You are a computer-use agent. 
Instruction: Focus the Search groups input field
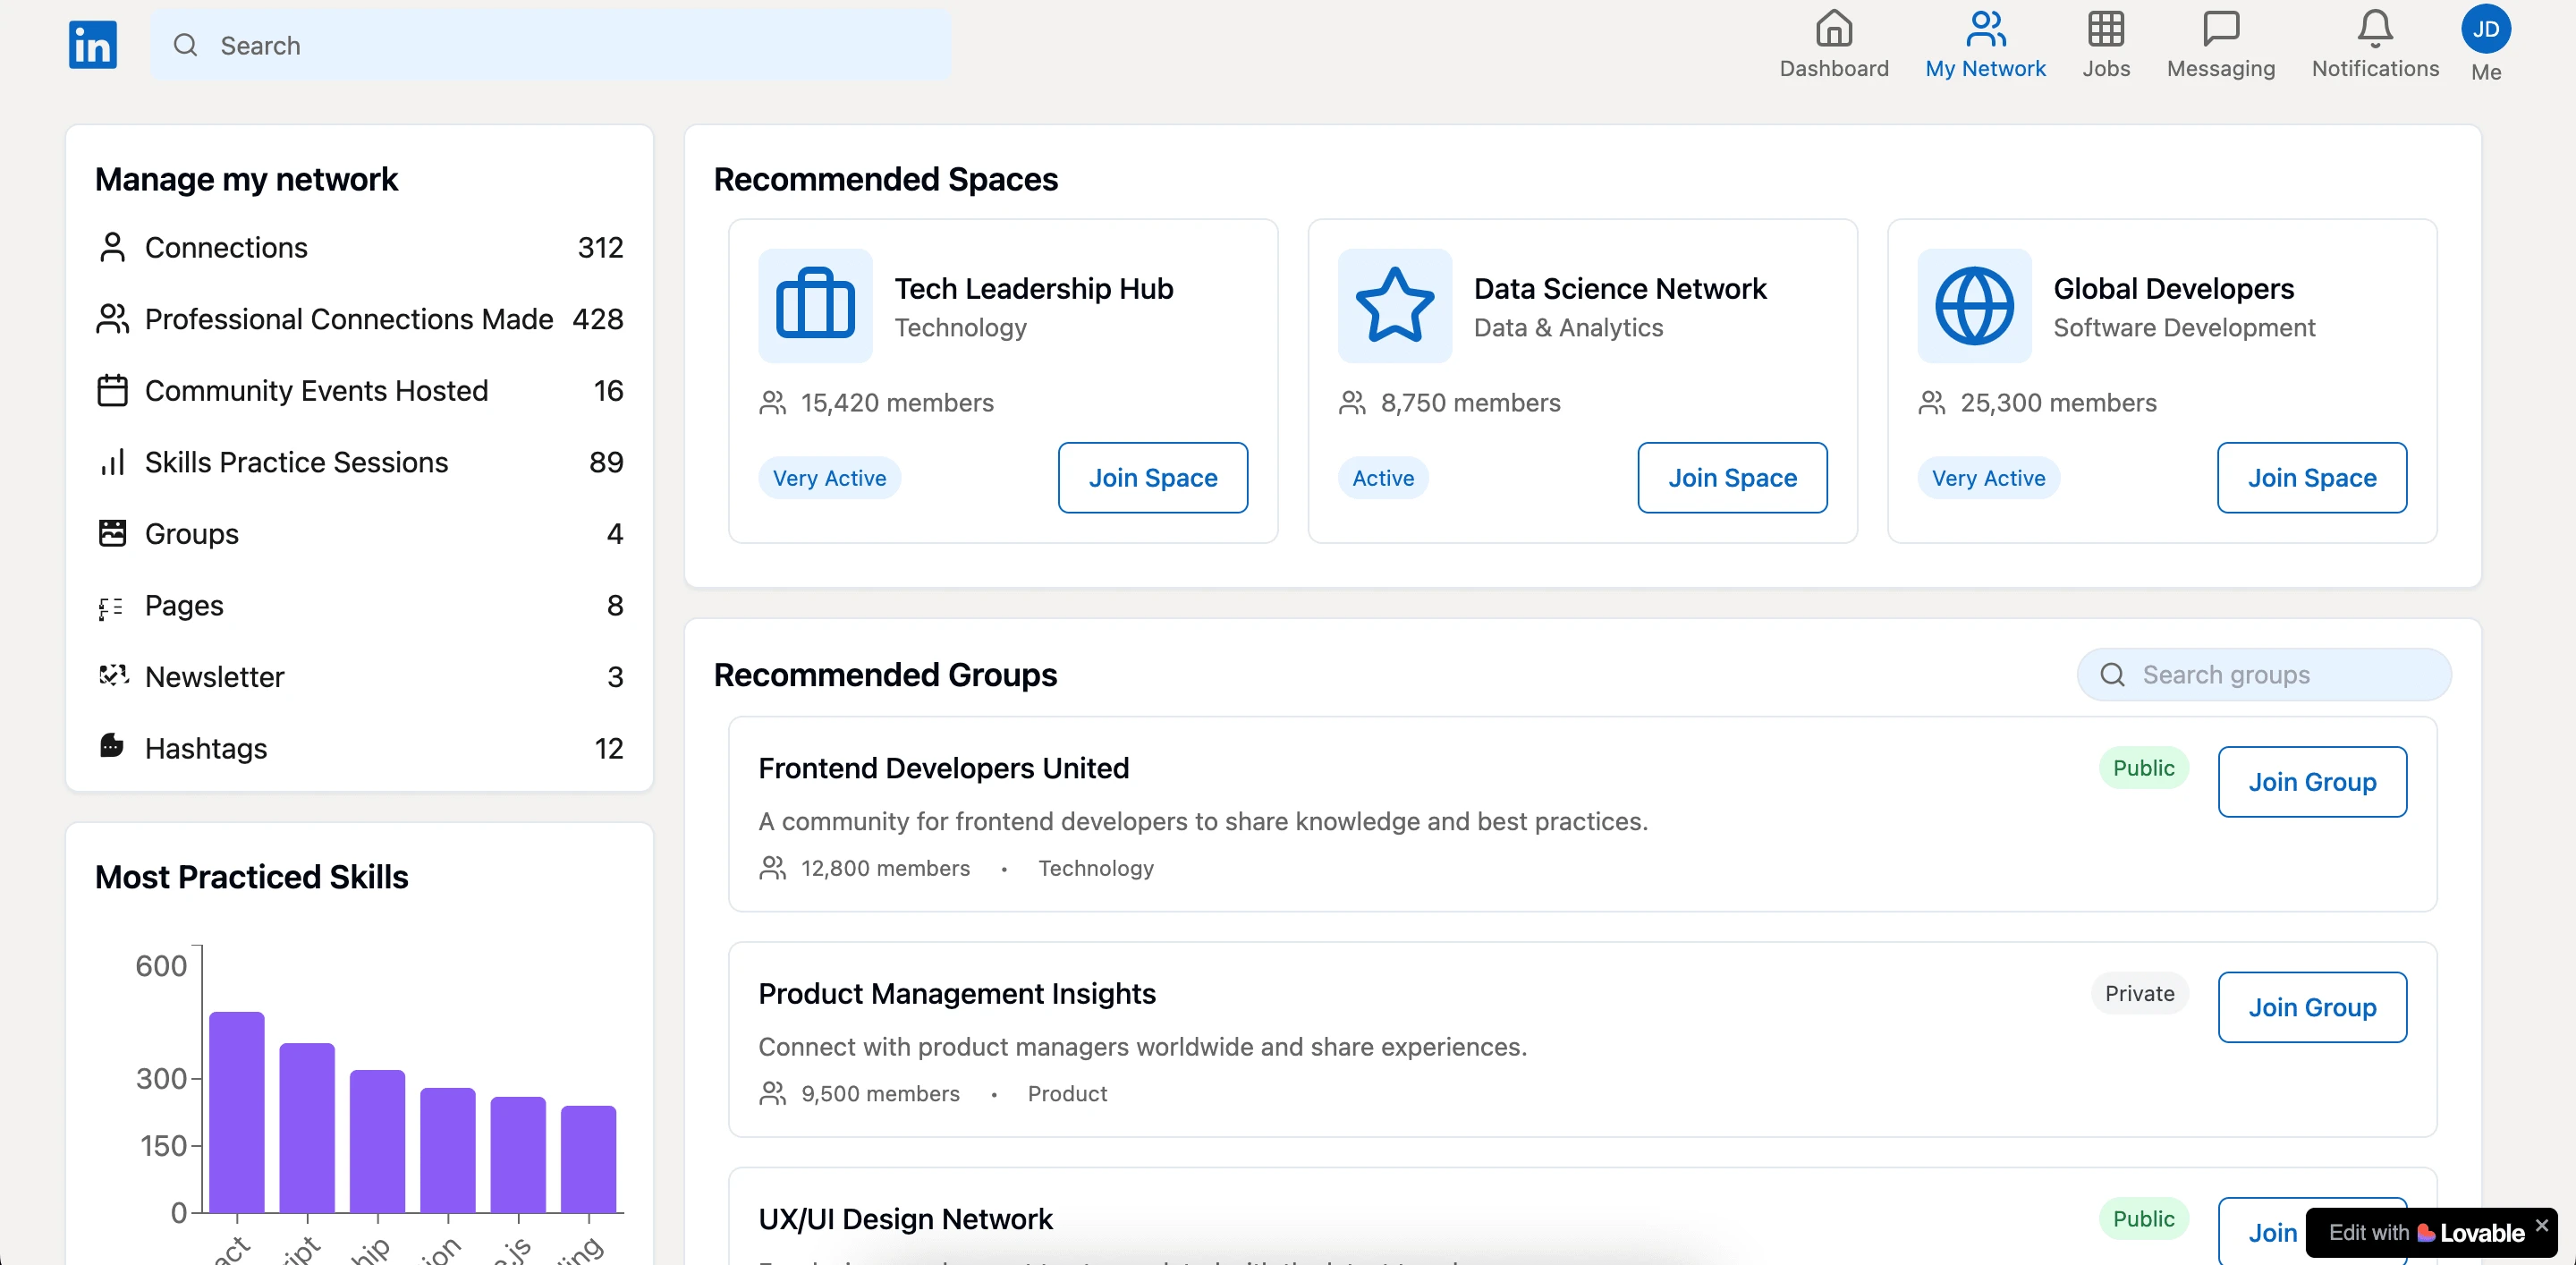point(2263,674)
